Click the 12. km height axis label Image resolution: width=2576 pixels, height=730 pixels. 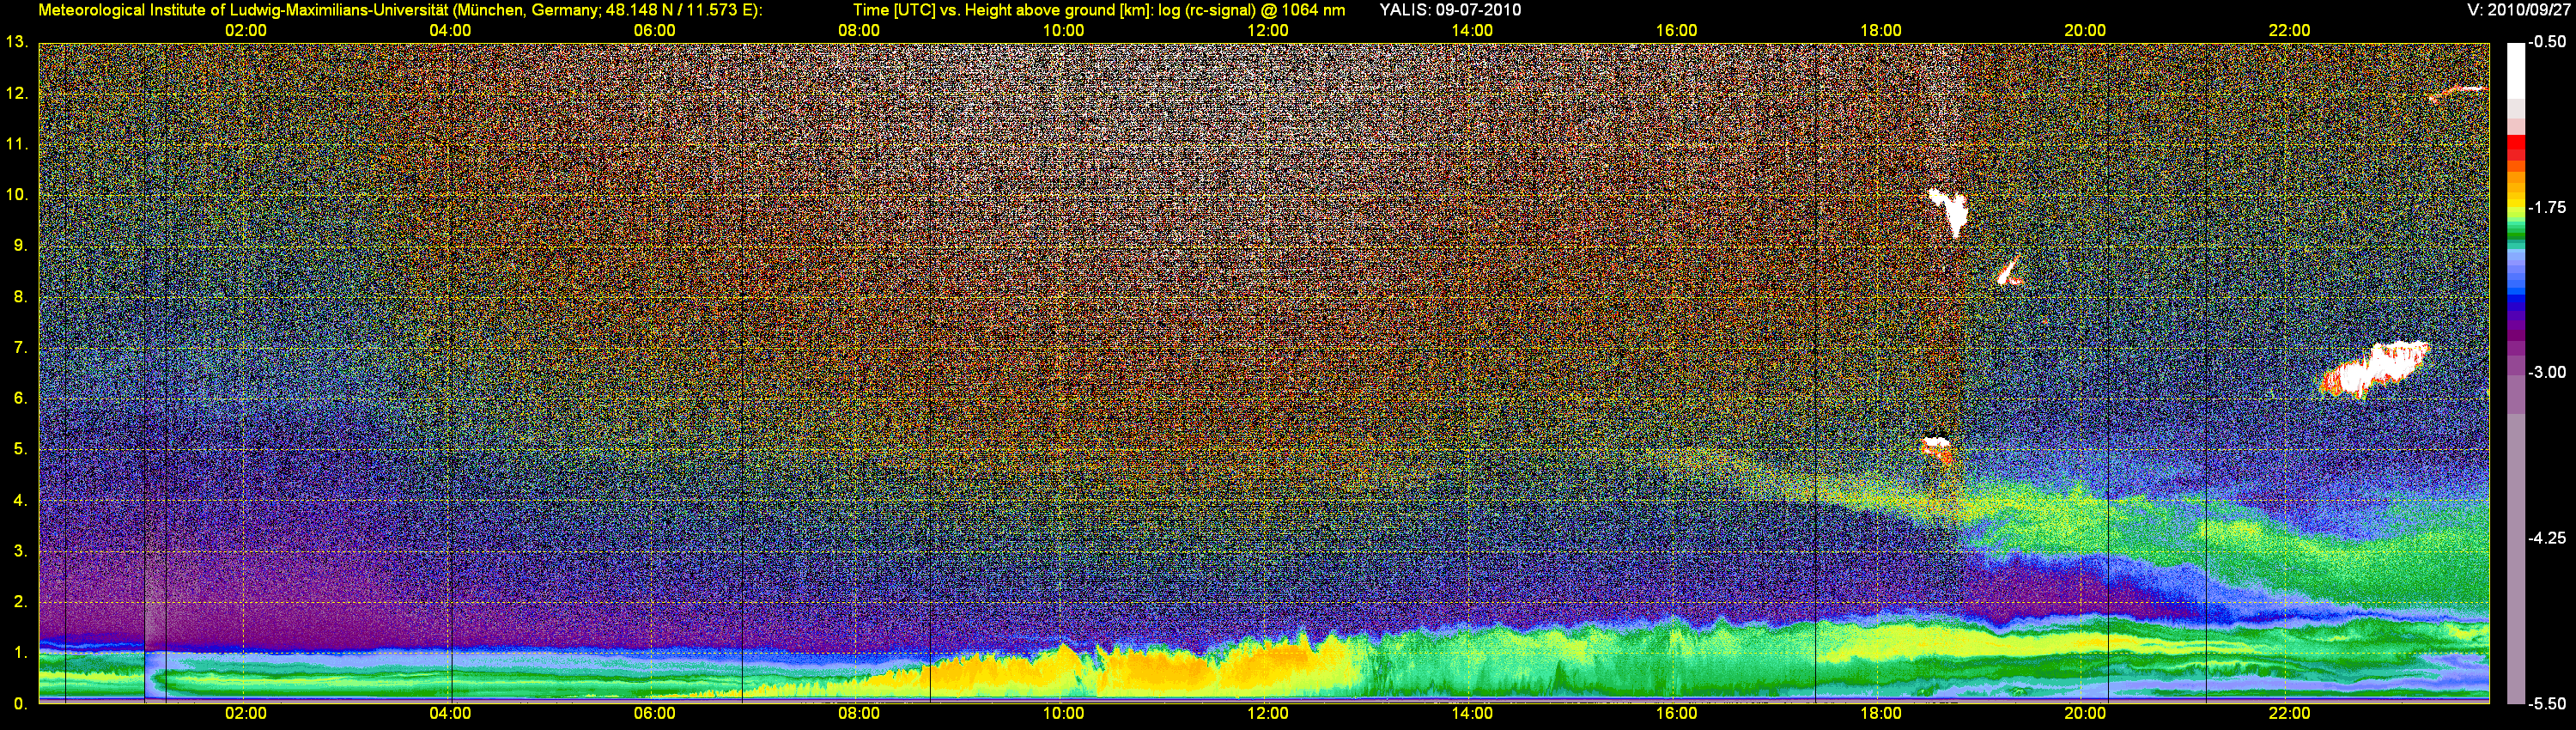point(16,94)
